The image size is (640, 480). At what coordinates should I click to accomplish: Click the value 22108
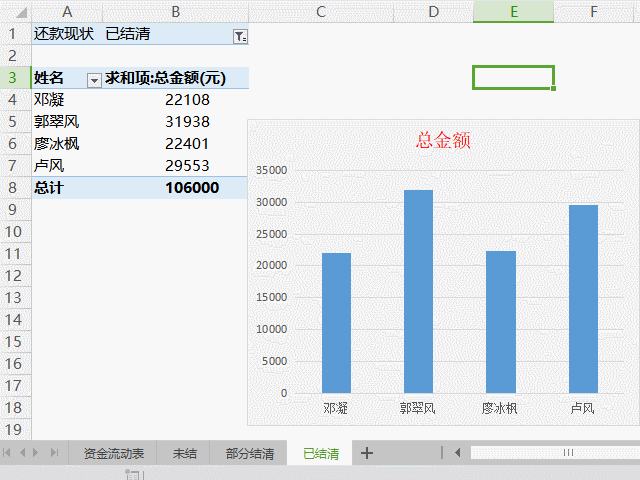187,100
